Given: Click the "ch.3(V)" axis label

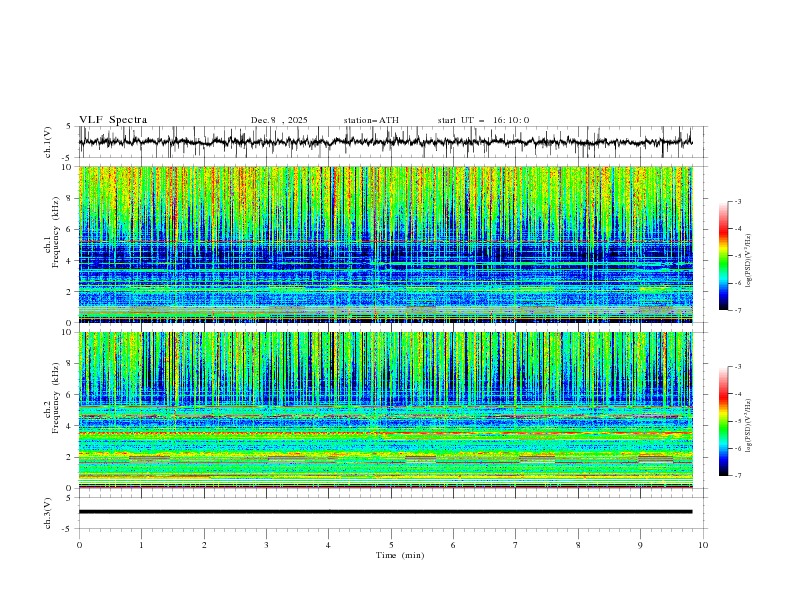Looking at the screenshot, I should pyautogui.click(x=48, y=513).
